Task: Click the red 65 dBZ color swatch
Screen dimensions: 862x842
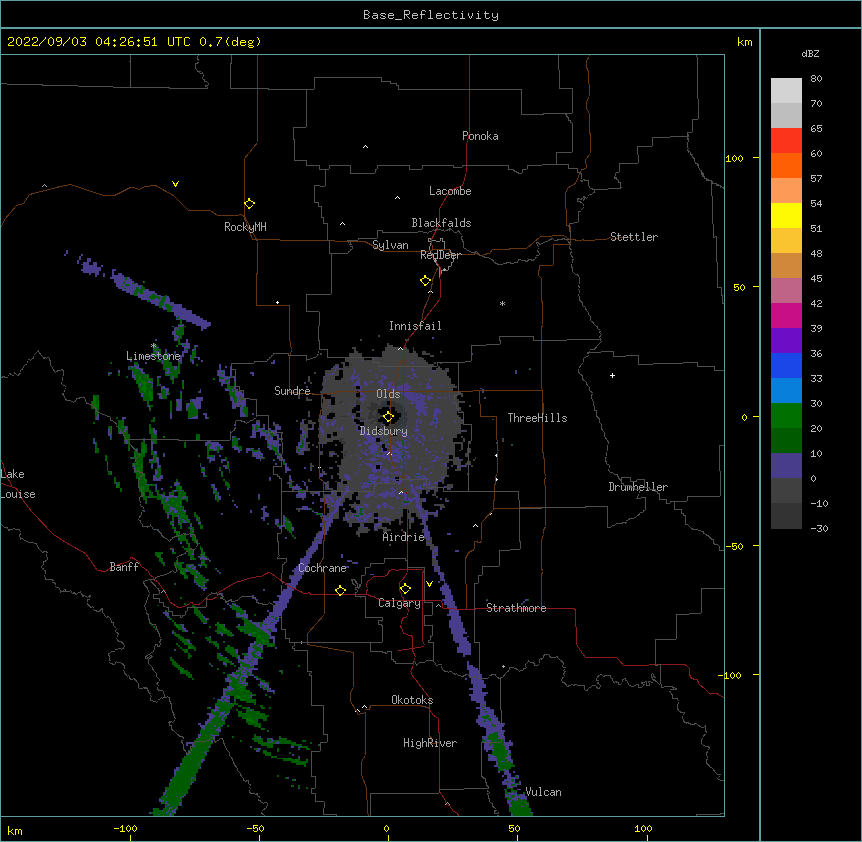Action: [786, 140]
